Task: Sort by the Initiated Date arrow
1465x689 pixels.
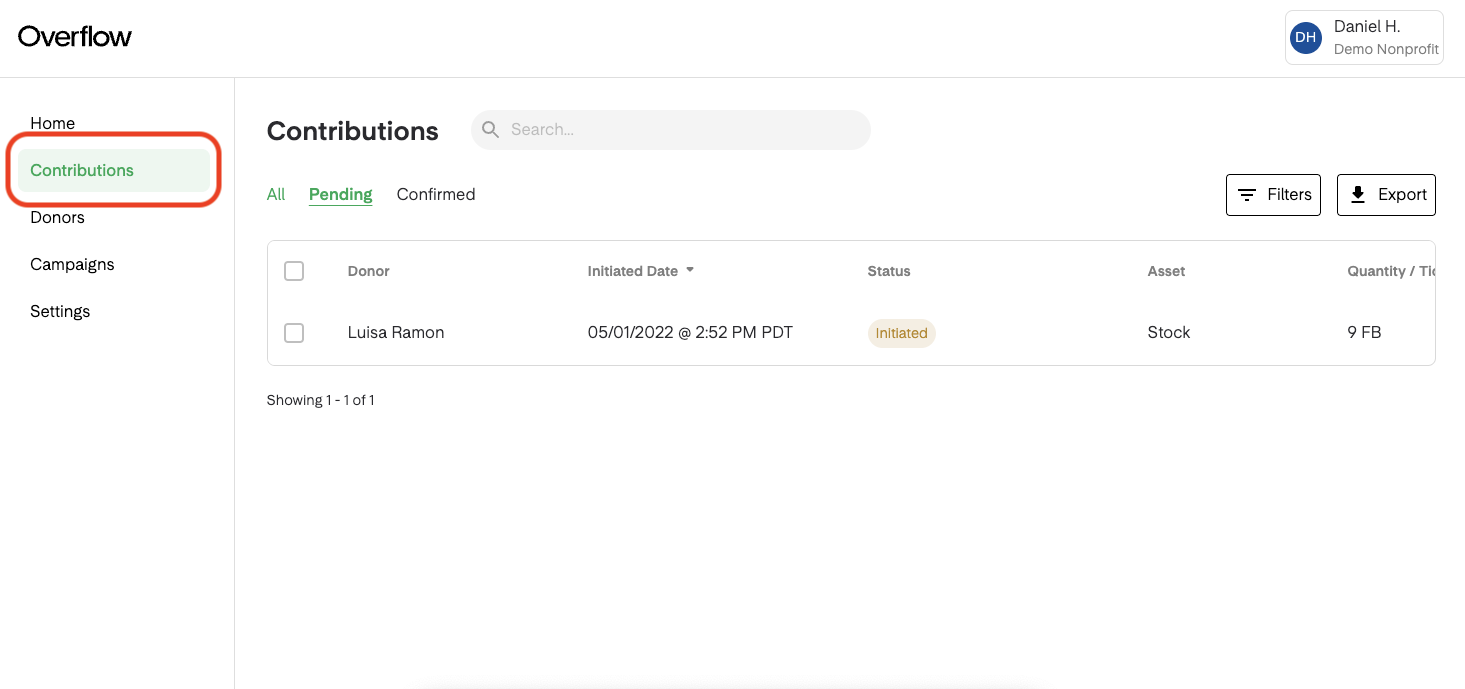Action: (x=690, y=270)
